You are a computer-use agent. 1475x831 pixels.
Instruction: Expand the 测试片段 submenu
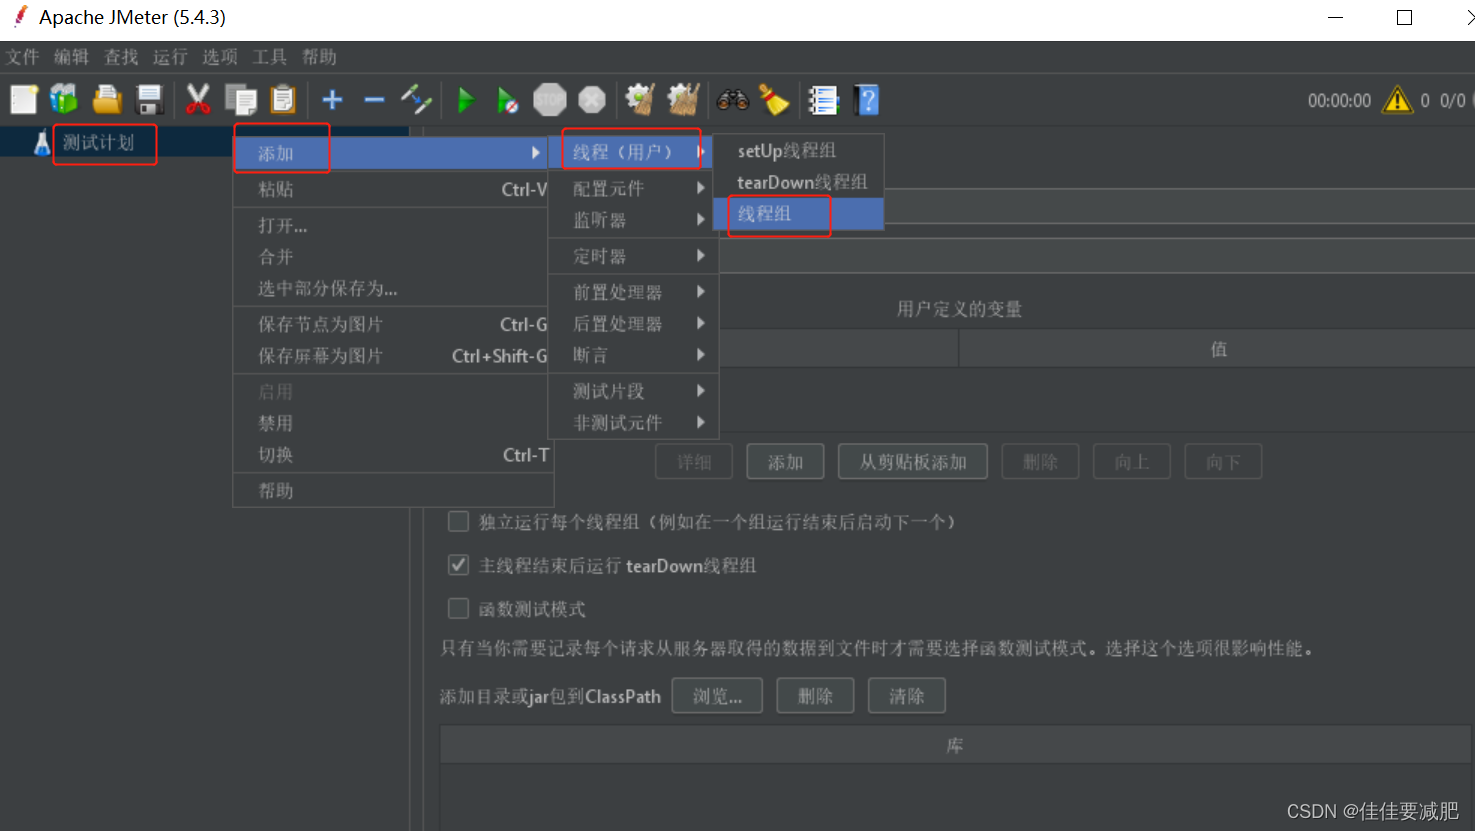(631, 391)
